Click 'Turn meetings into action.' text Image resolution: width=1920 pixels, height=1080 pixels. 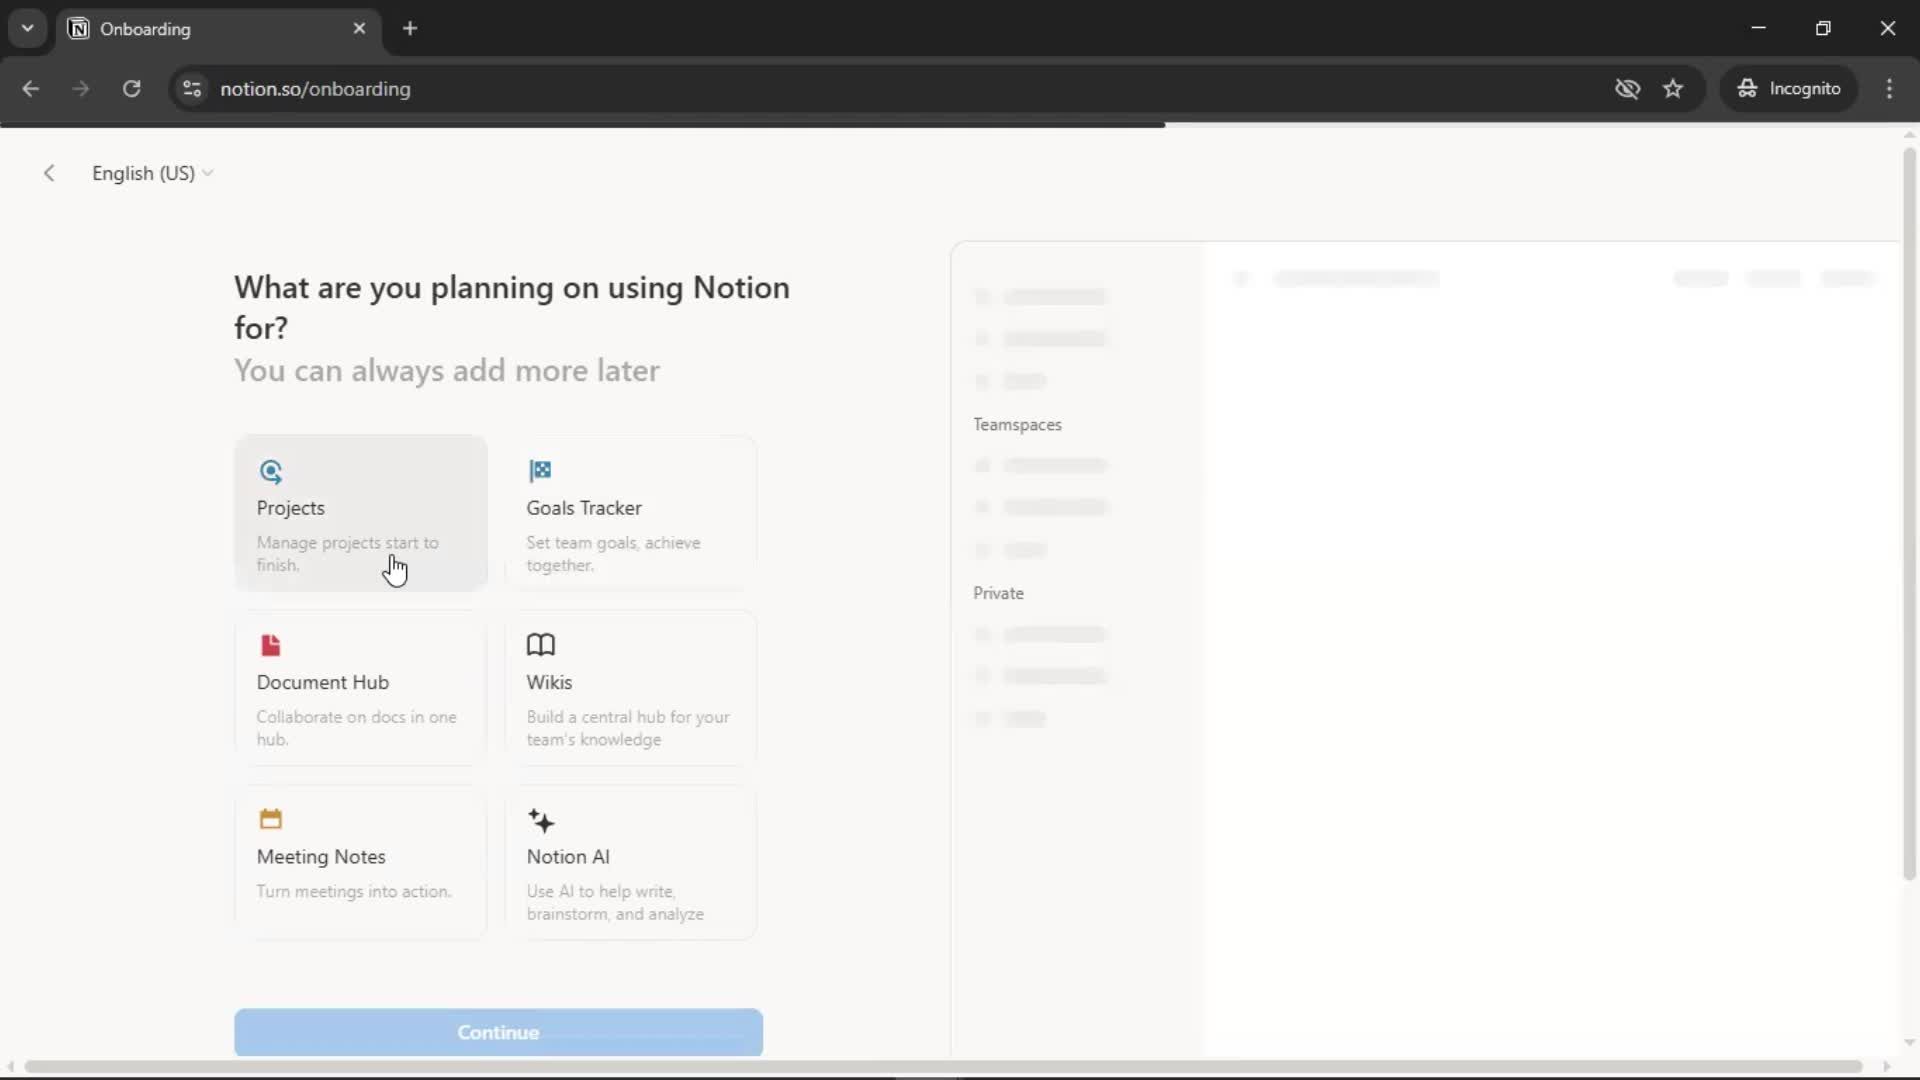354,891
